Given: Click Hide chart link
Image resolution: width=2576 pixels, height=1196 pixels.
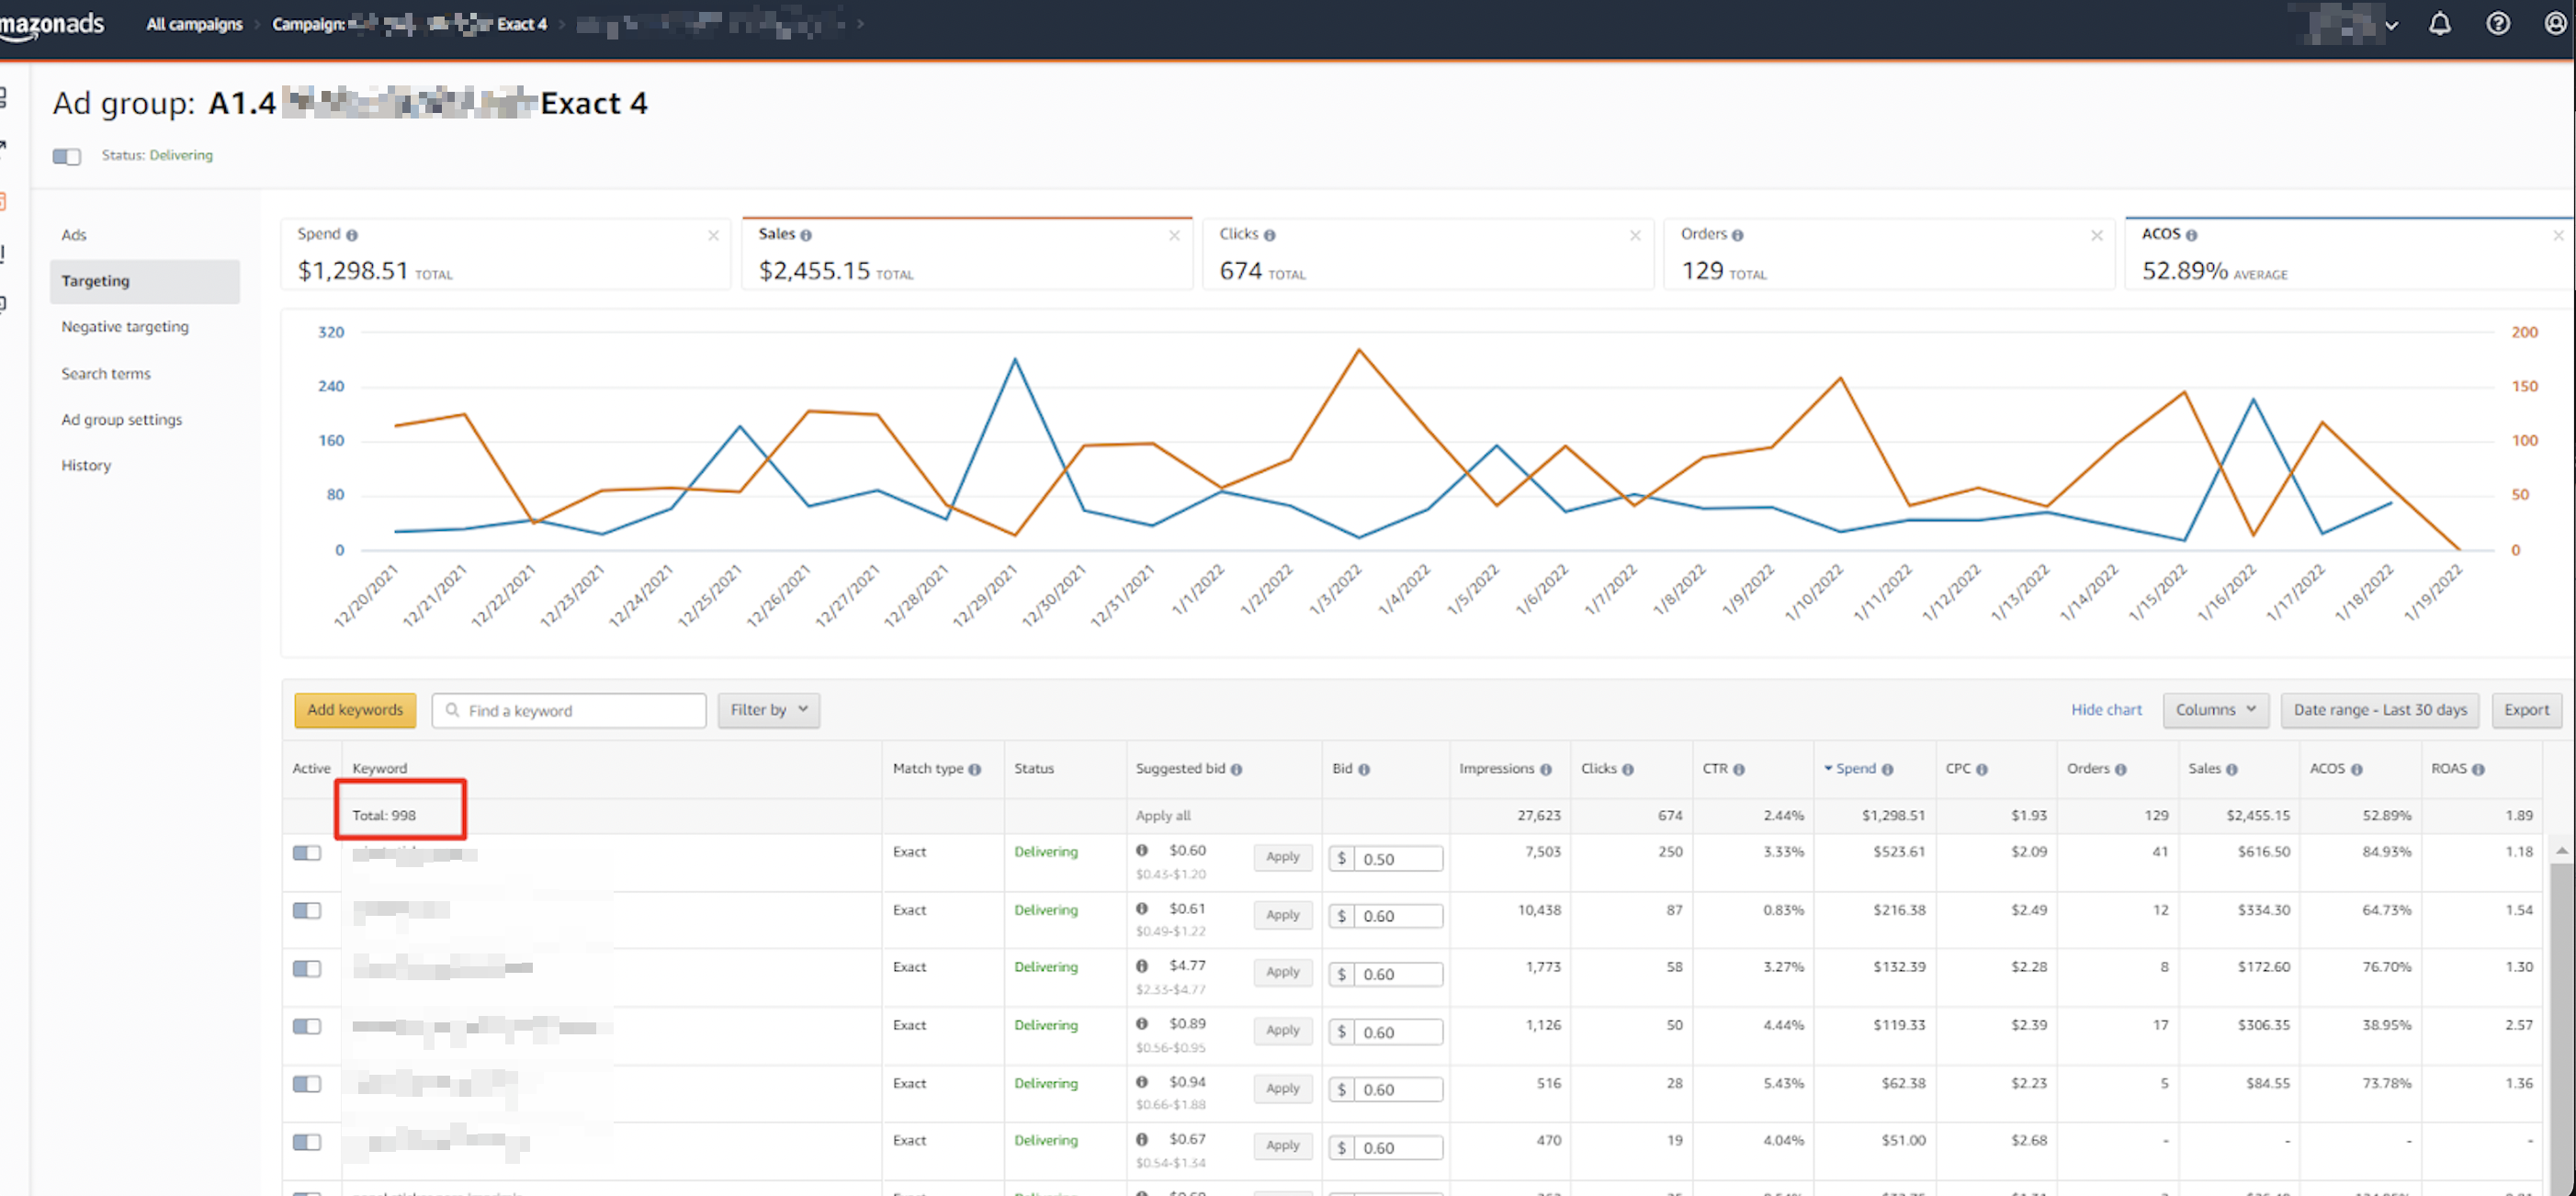Looking at the screenshot, I should (x=2106, y=710).
